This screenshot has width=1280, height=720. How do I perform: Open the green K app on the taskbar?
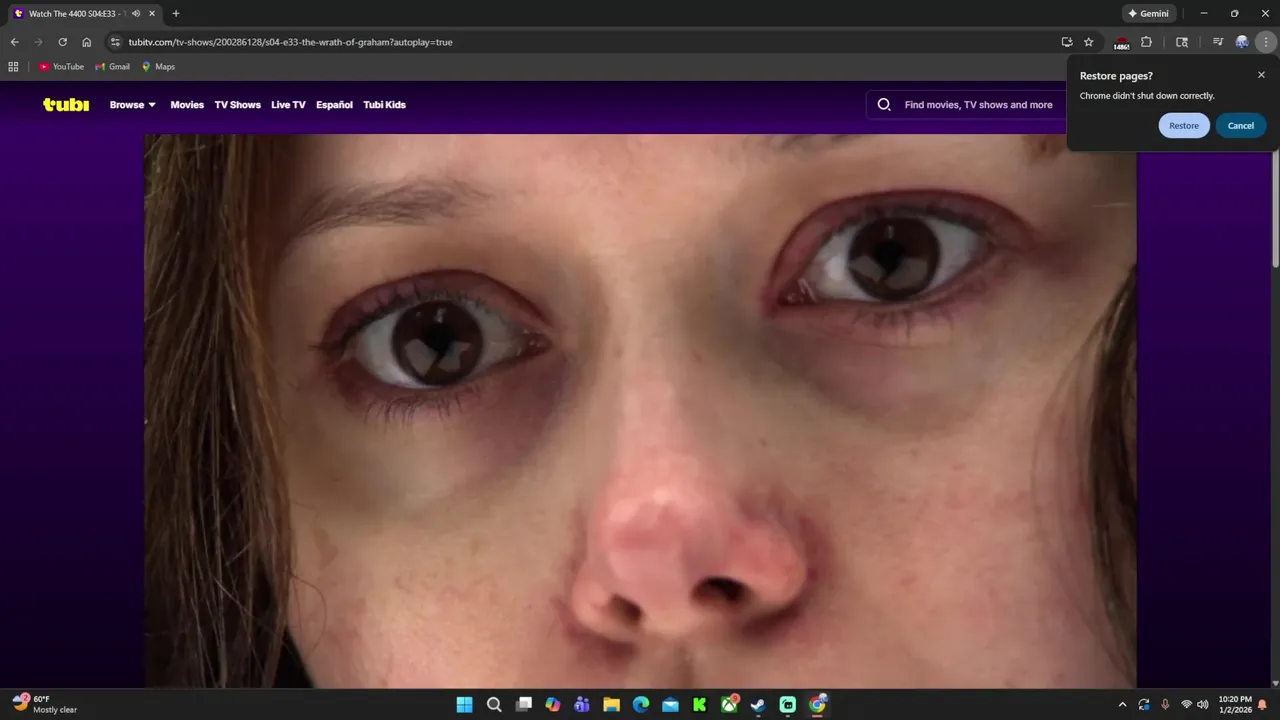(x=700, y=705)
